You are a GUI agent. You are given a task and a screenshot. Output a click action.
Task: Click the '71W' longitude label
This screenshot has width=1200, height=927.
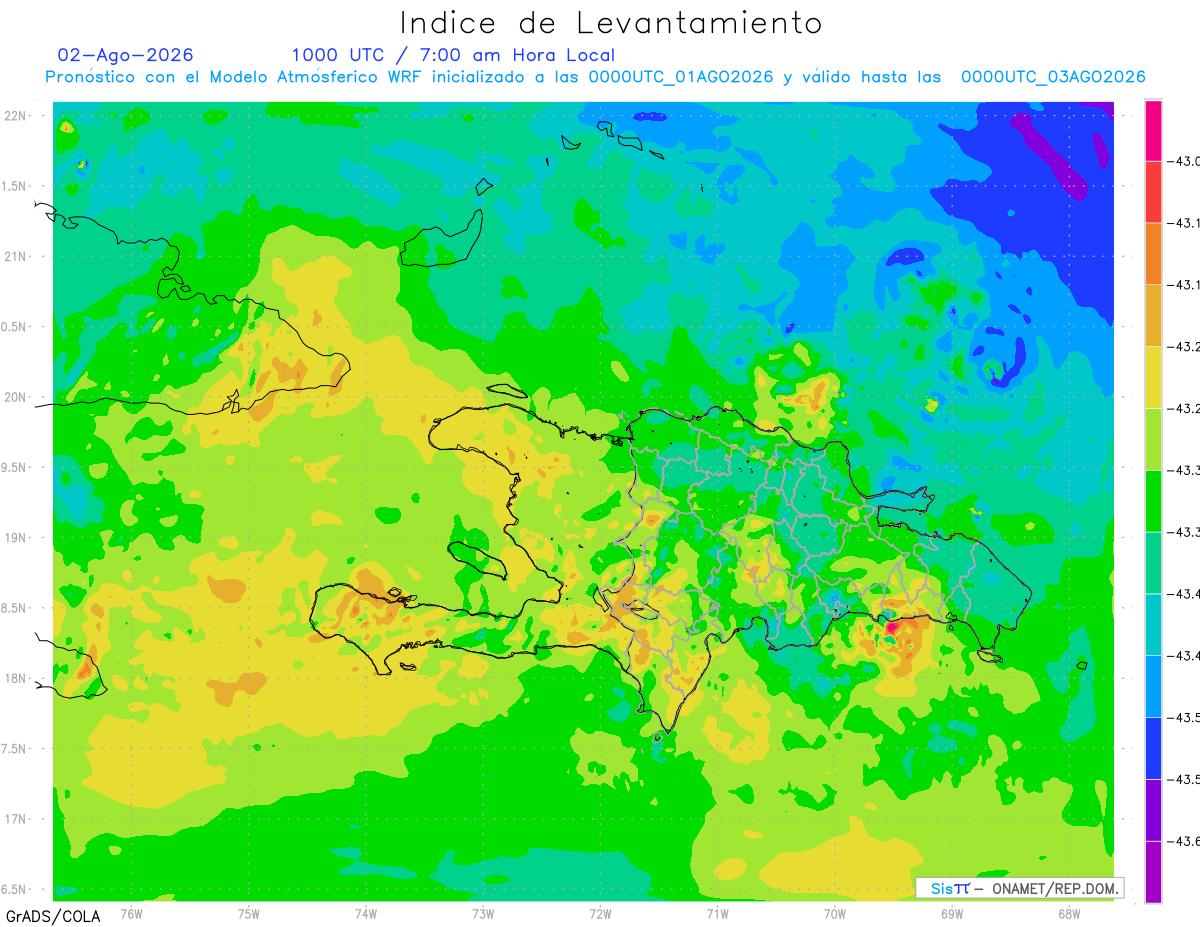pyautogui.click(x=717, y=913)
